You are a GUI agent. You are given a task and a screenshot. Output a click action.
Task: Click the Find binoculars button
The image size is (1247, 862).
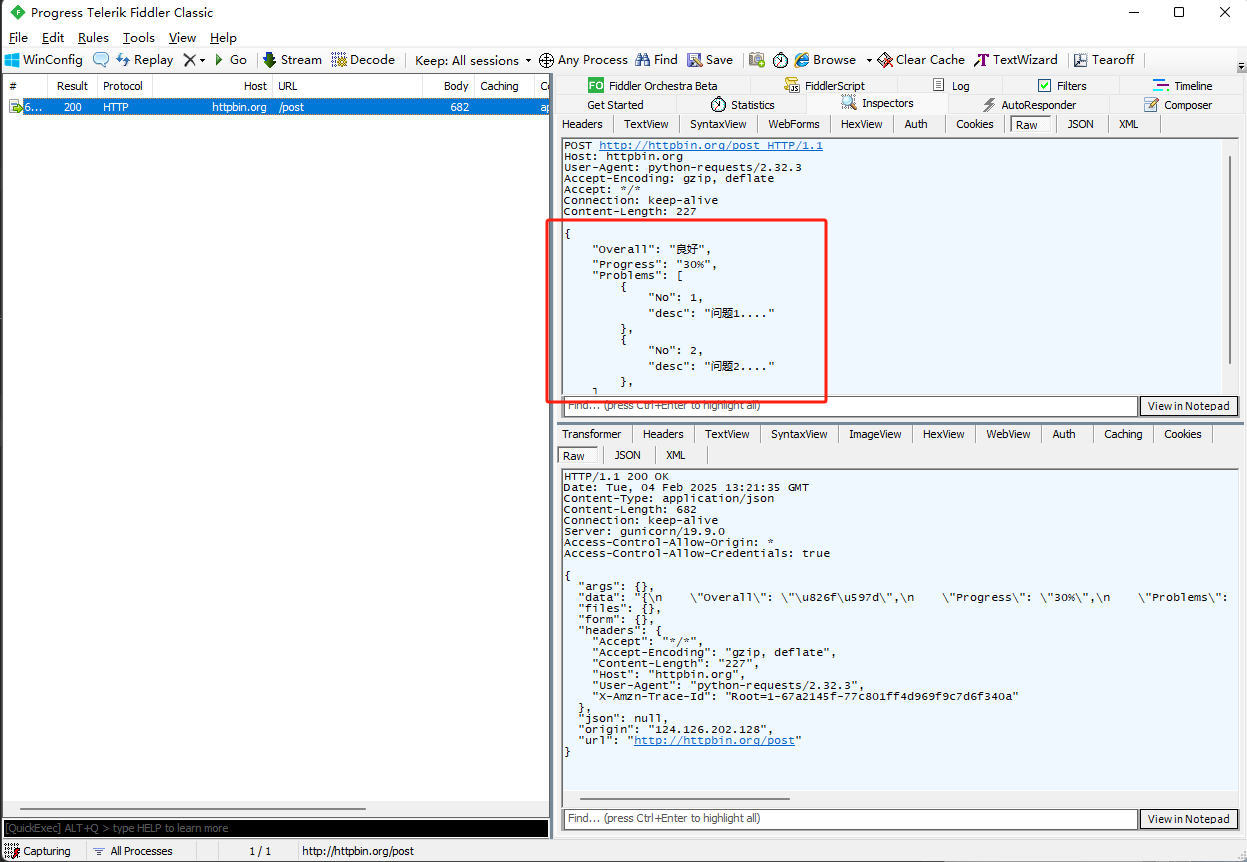coord(656,60)
